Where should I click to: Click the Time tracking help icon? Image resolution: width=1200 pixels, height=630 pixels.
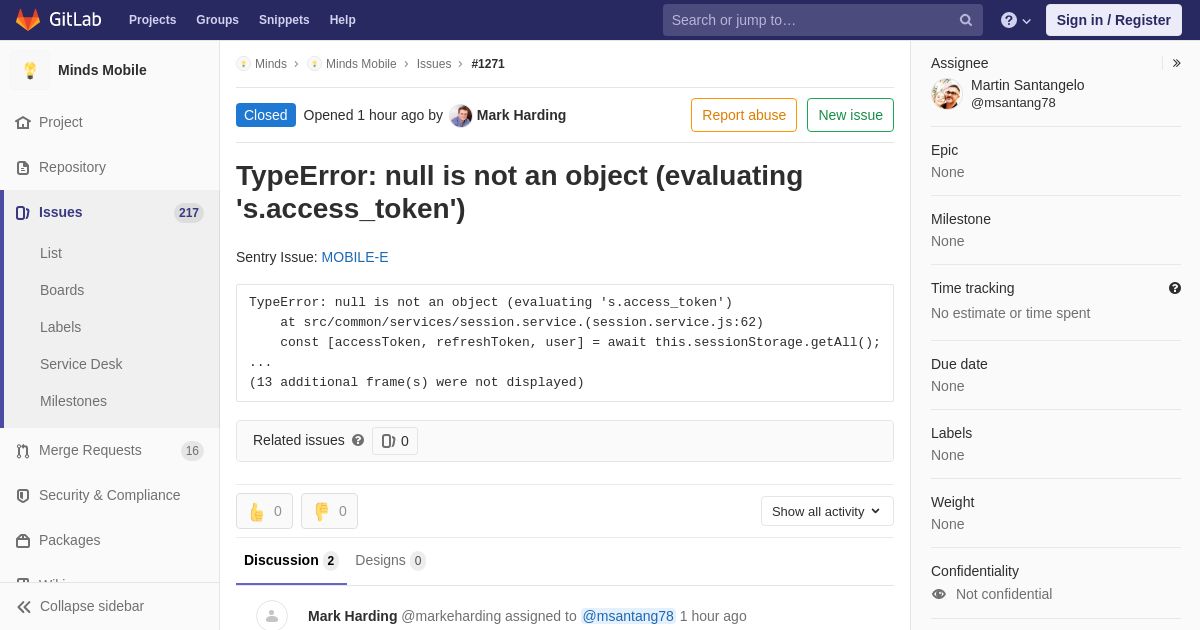point(1175,288)
